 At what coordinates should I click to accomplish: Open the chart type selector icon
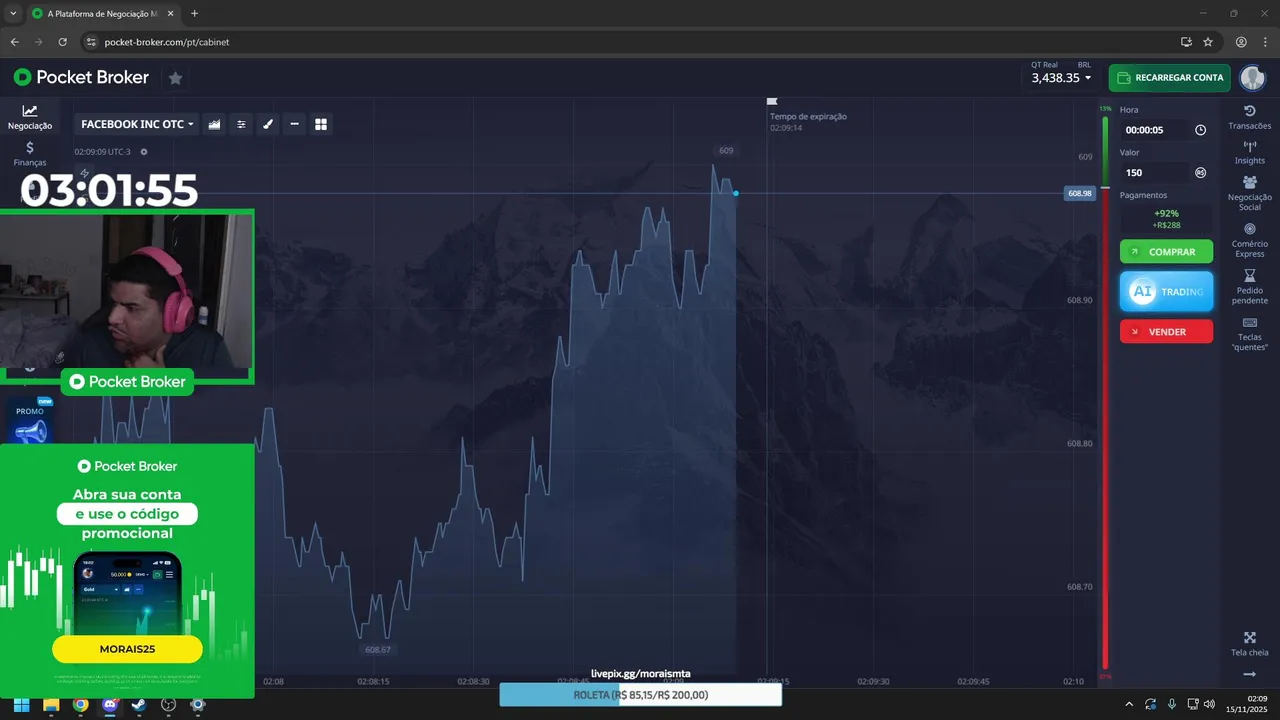(x=214, y=124)
